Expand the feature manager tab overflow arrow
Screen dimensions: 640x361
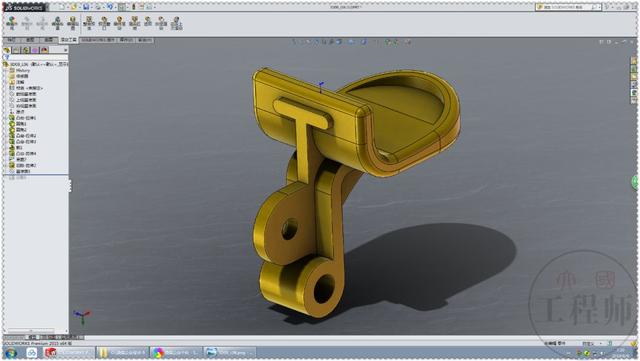pos(65,50)
